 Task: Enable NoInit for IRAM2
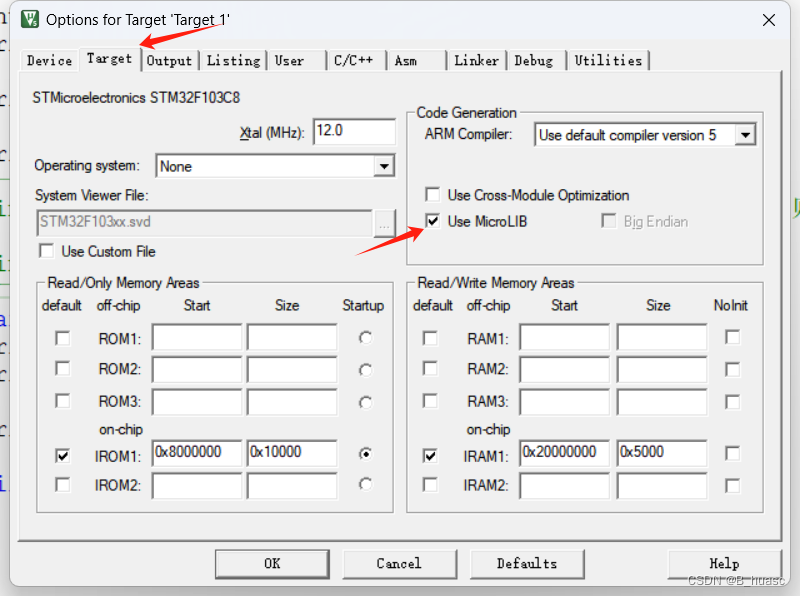pyautogui.click(x=733, y=486)
